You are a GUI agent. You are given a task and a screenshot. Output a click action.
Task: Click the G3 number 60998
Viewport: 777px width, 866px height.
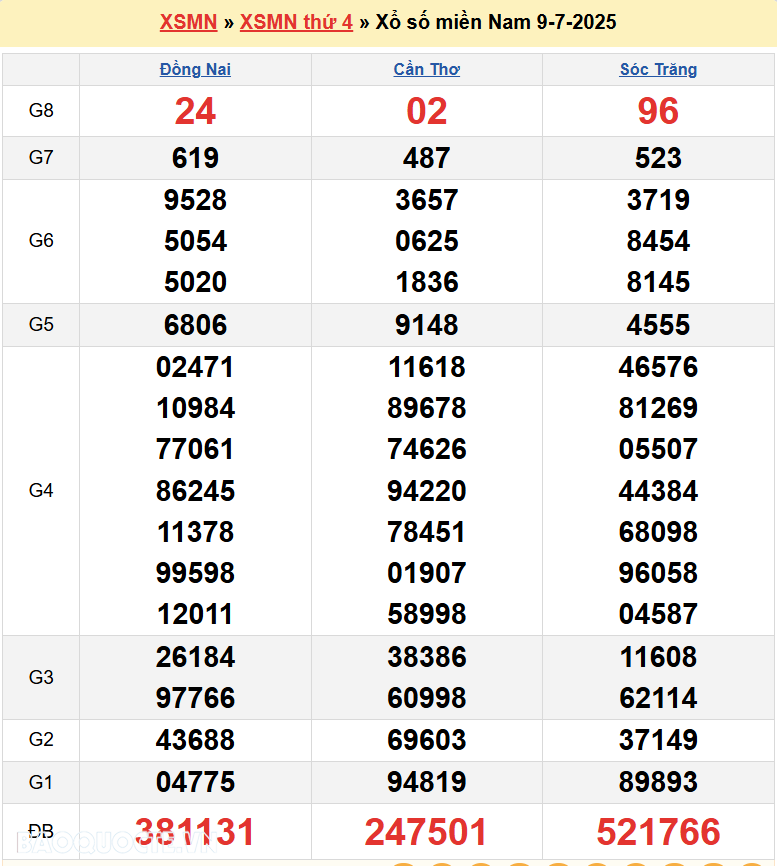[427, 697]
